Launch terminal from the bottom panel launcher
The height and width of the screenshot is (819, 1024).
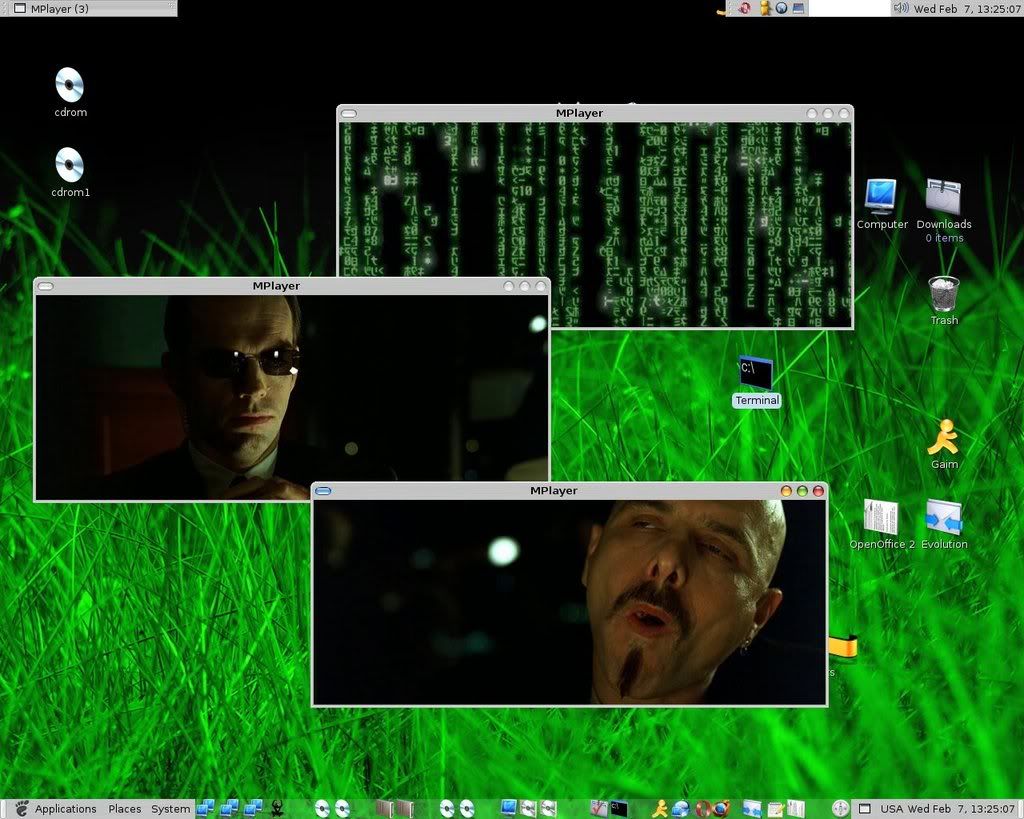point(618,809)
